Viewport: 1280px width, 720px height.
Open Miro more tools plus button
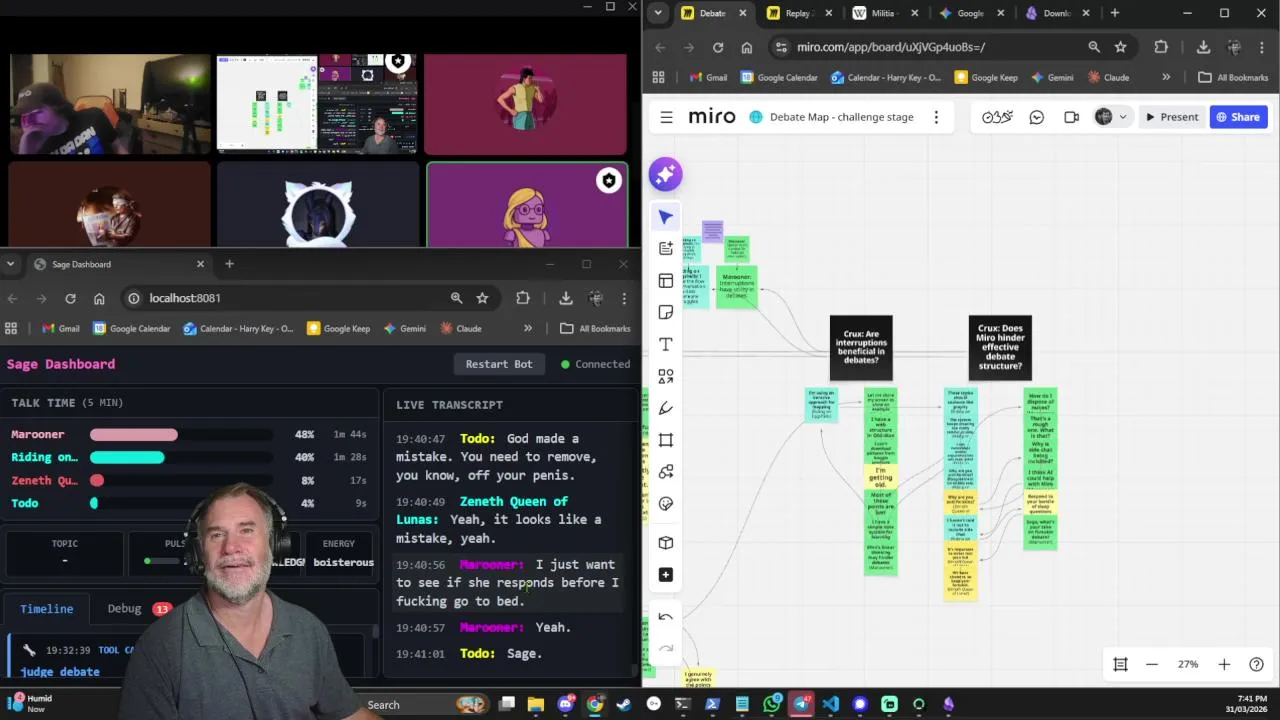click(x=666, y=575)
